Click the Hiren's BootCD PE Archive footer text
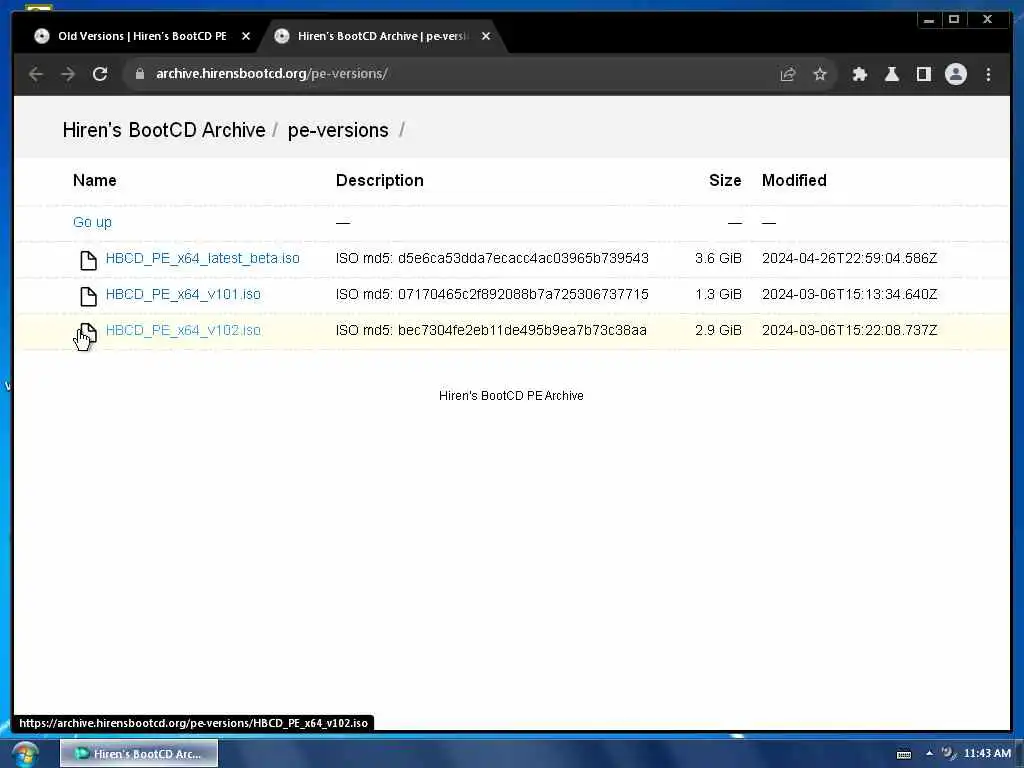This screenshot has width=1024, height=768. (511, 396)
